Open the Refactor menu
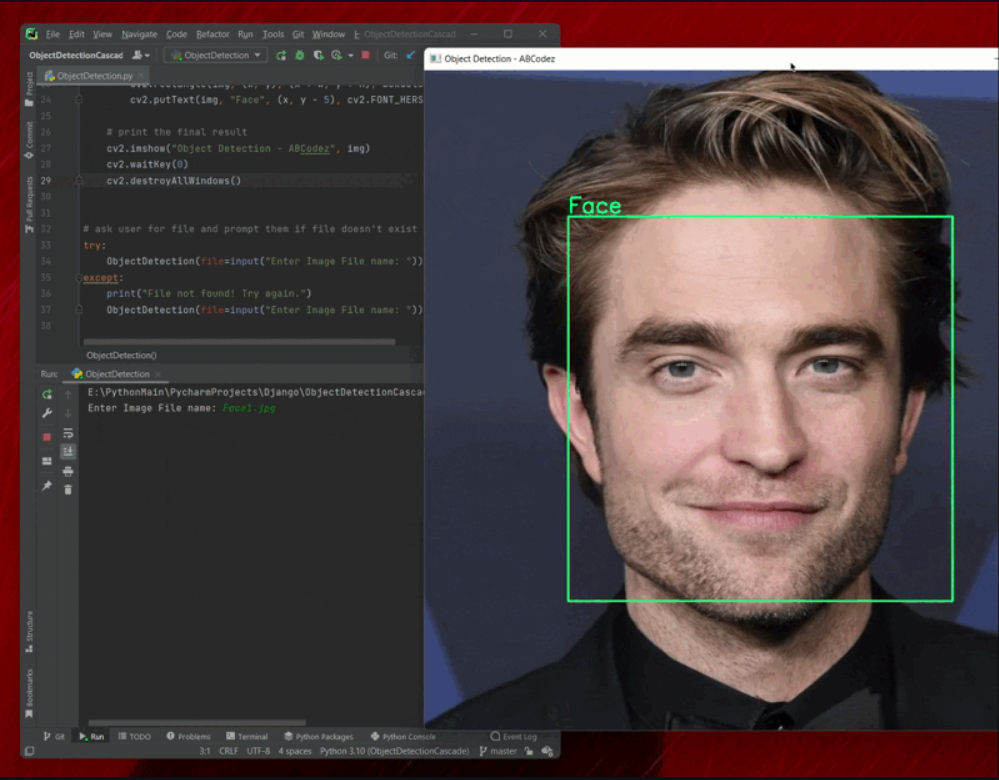This screenshot has height=780, width=999. tap(212, 34)
